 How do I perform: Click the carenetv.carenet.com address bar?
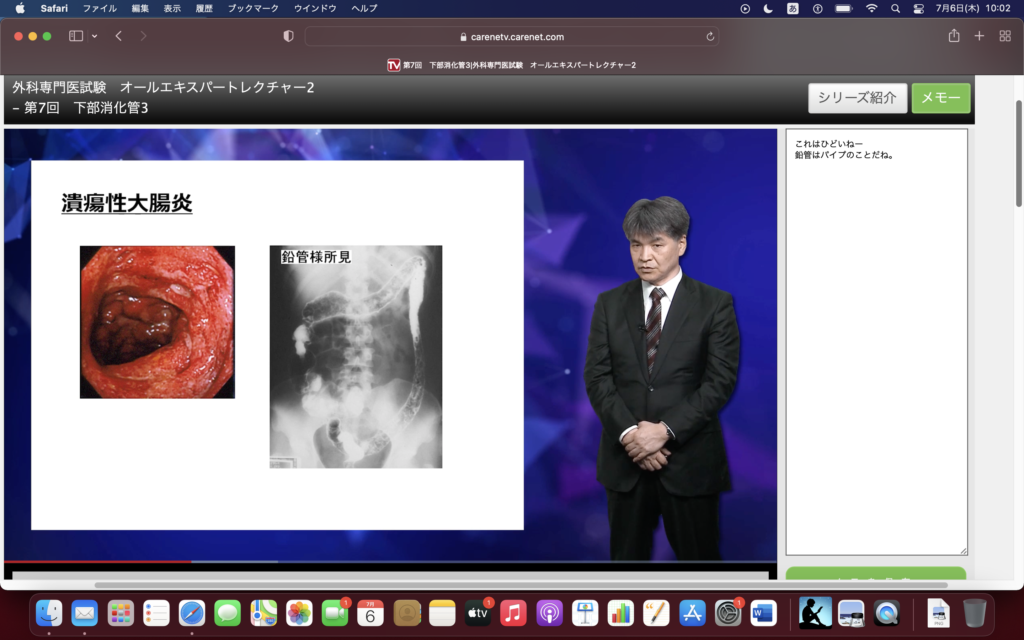tap(511, 37)
